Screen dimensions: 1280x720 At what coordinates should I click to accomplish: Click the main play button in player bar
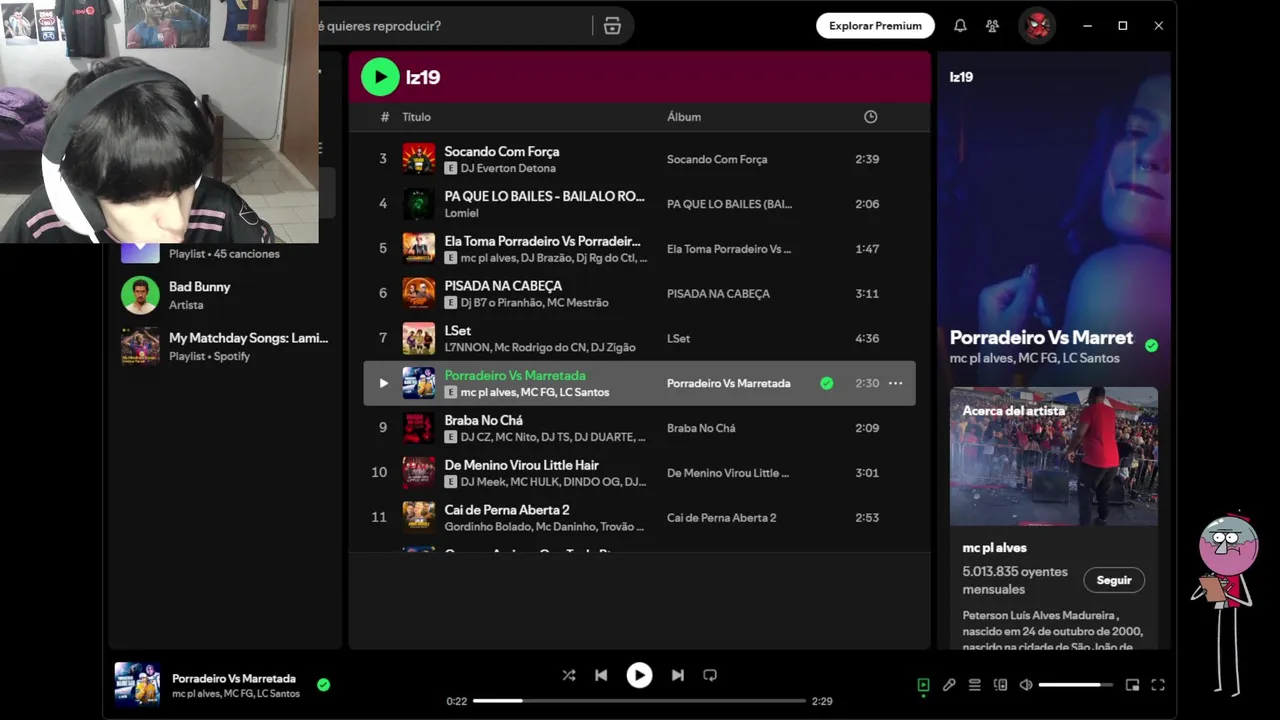tap(639, 676)
